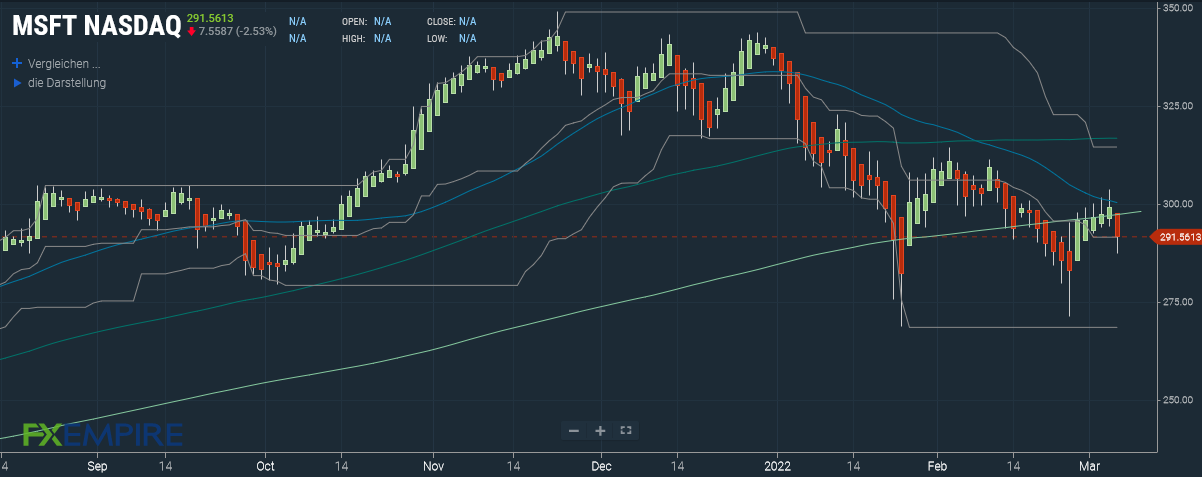Expand the 'die Darstellung' triangle arrow
This screenshot has width=1202, height=477.
point(17,83)
